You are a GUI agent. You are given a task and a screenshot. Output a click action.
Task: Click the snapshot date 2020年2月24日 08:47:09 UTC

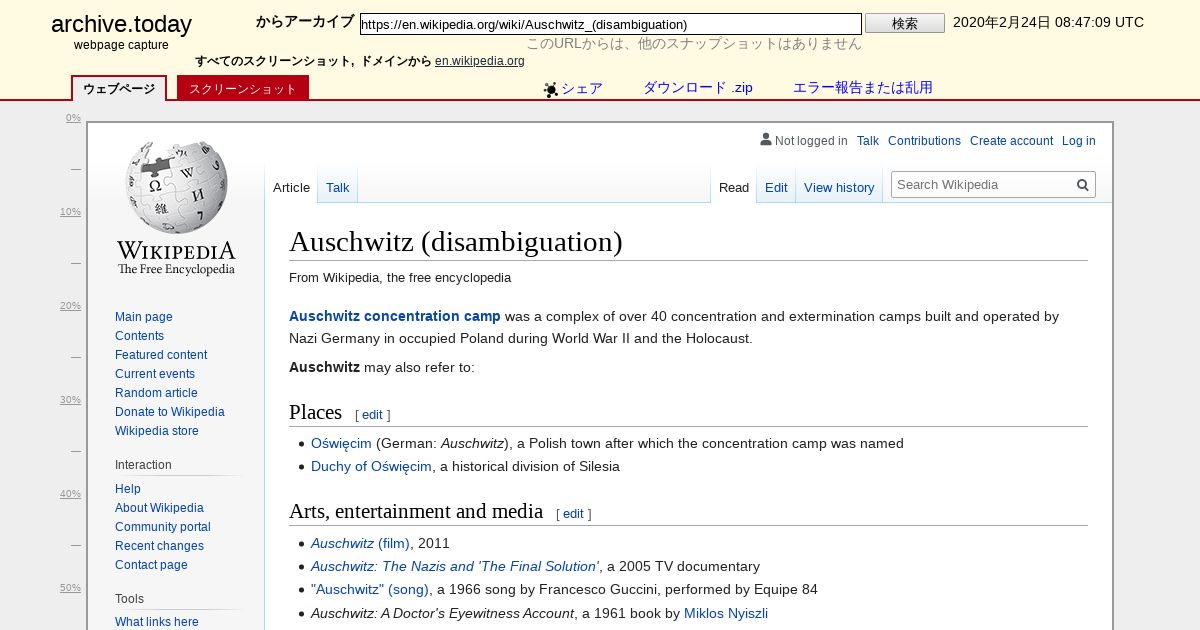1048,22
